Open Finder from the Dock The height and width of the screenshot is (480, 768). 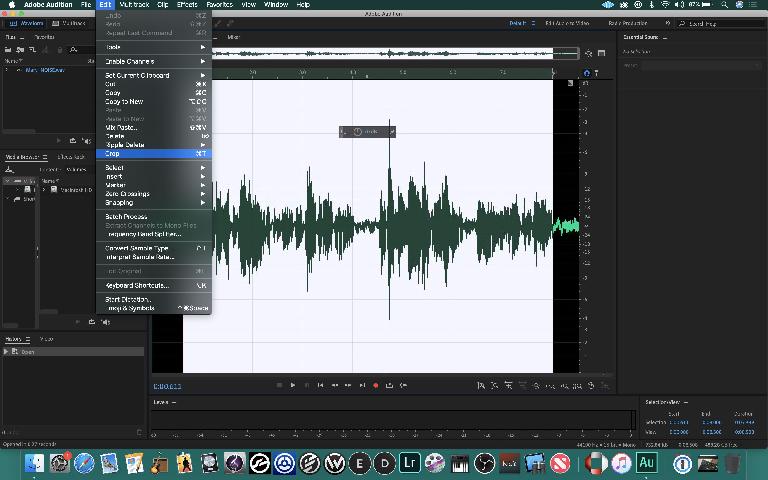point(34,463)
